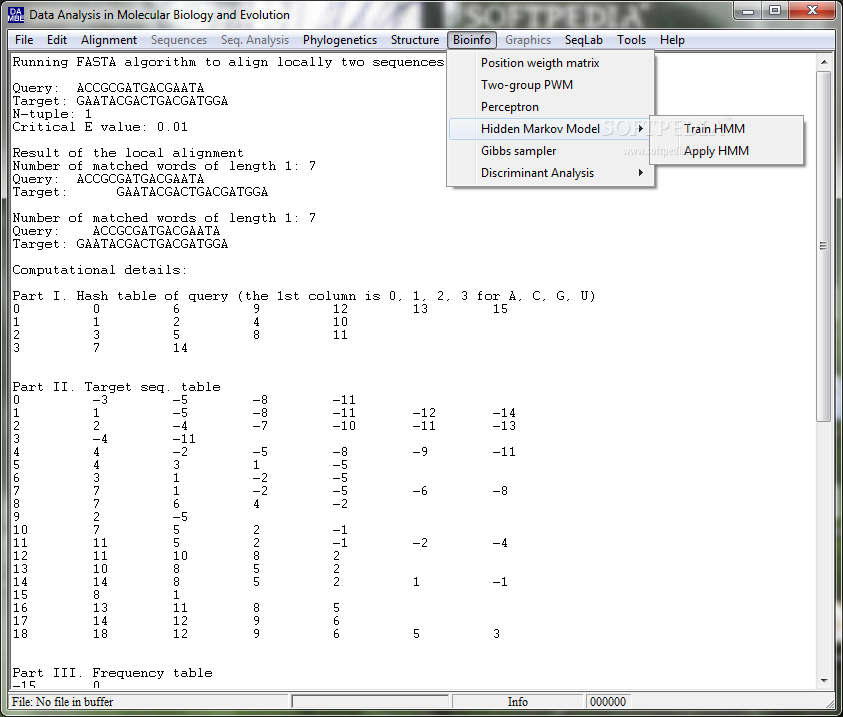
Task: Click the empty progress bar in status bar
Action: click(370, 702)
